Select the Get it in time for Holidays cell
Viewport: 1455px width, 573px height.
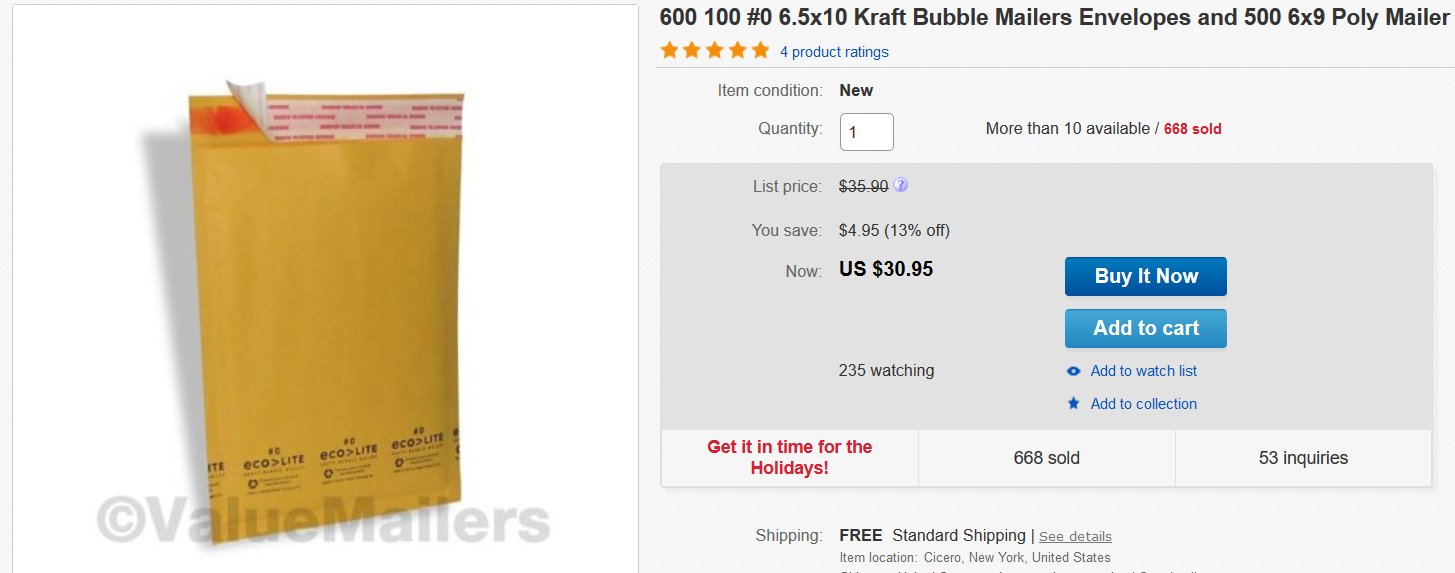[789, 457]
